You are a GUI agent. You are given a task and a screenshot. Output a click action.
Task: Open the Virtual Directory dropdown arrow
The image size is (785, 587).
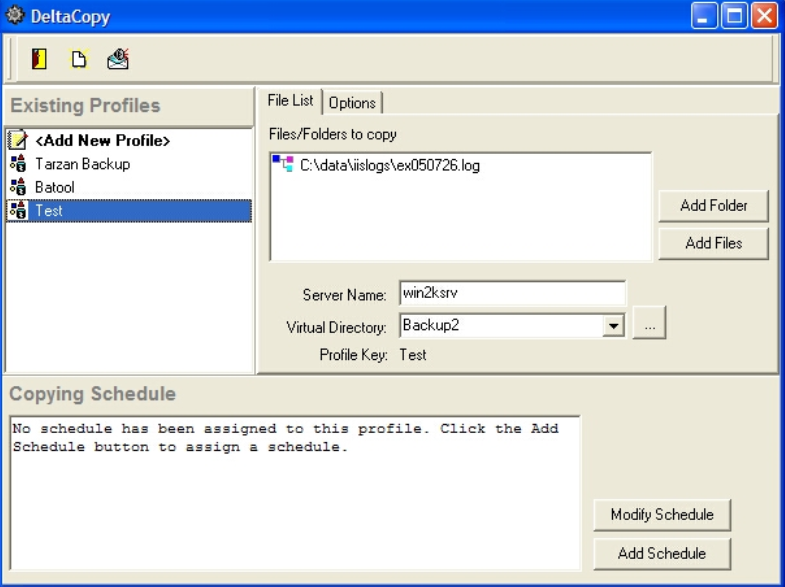click(613, 326)
